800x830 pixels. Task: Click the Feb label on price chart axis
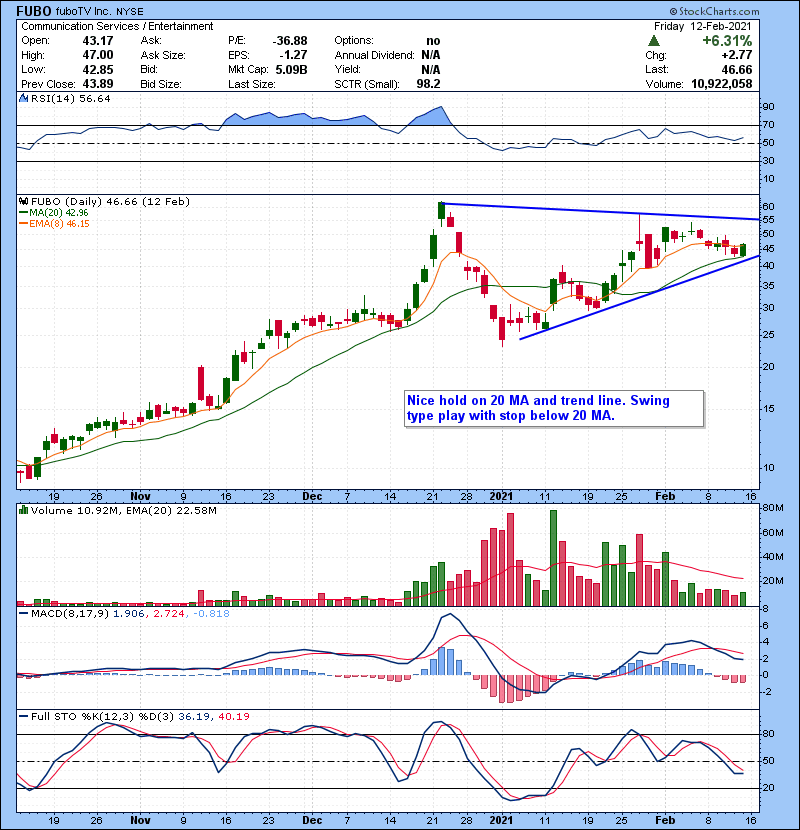coord(665,496)
